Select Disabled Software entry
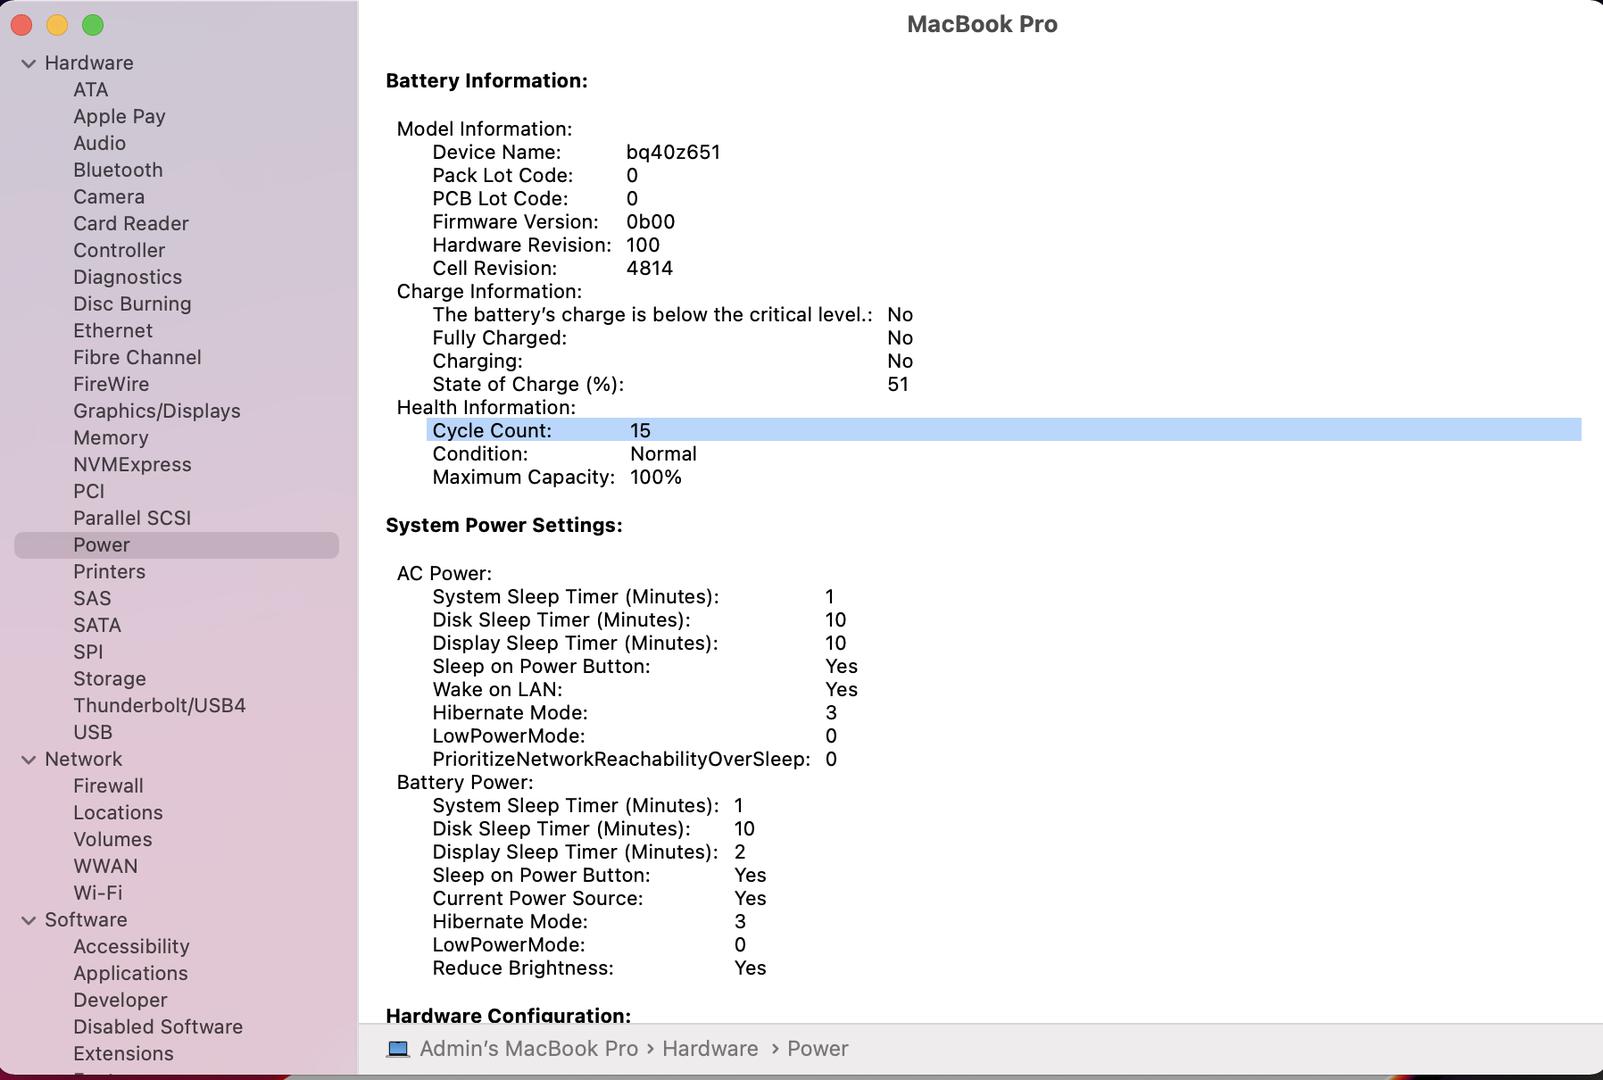1603x1080 pixels. click(158, 1027)
